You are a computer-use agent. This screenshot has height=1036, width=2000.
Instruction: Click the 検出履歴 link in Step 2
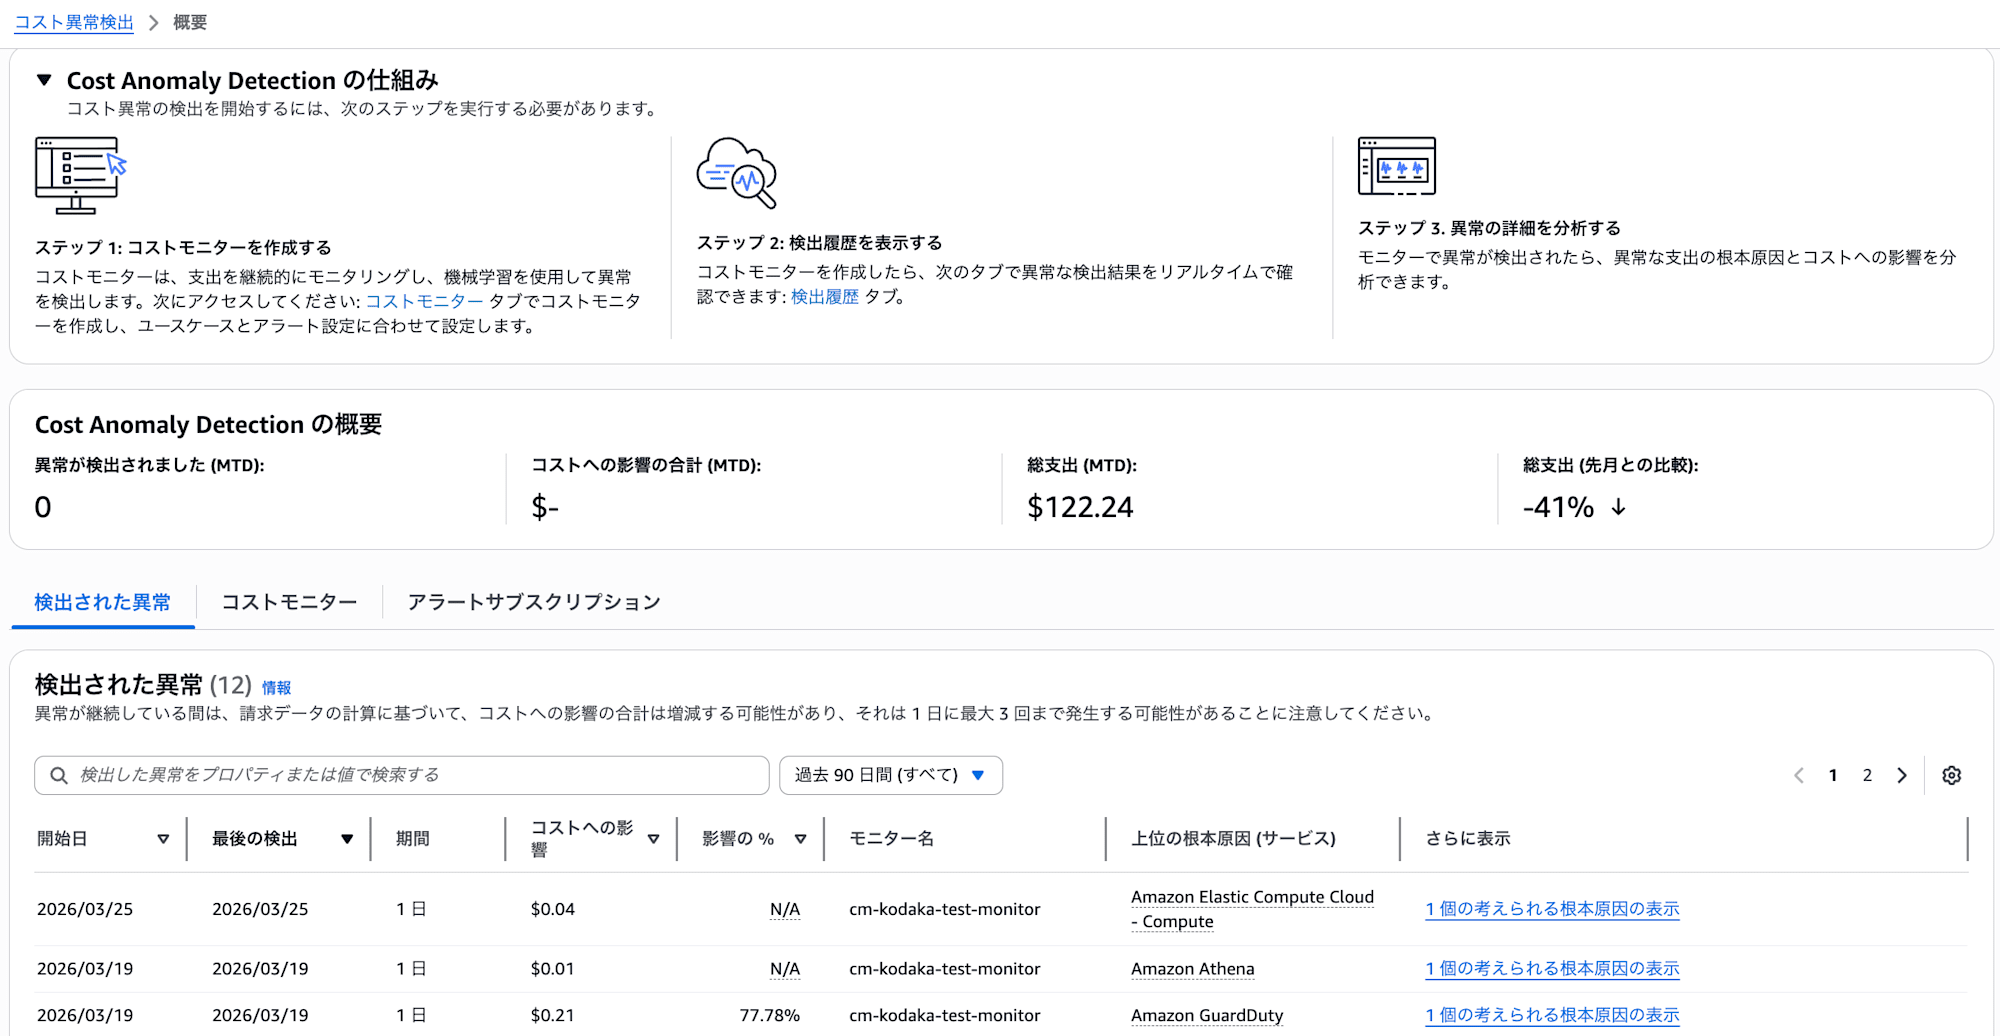(824, 296)
